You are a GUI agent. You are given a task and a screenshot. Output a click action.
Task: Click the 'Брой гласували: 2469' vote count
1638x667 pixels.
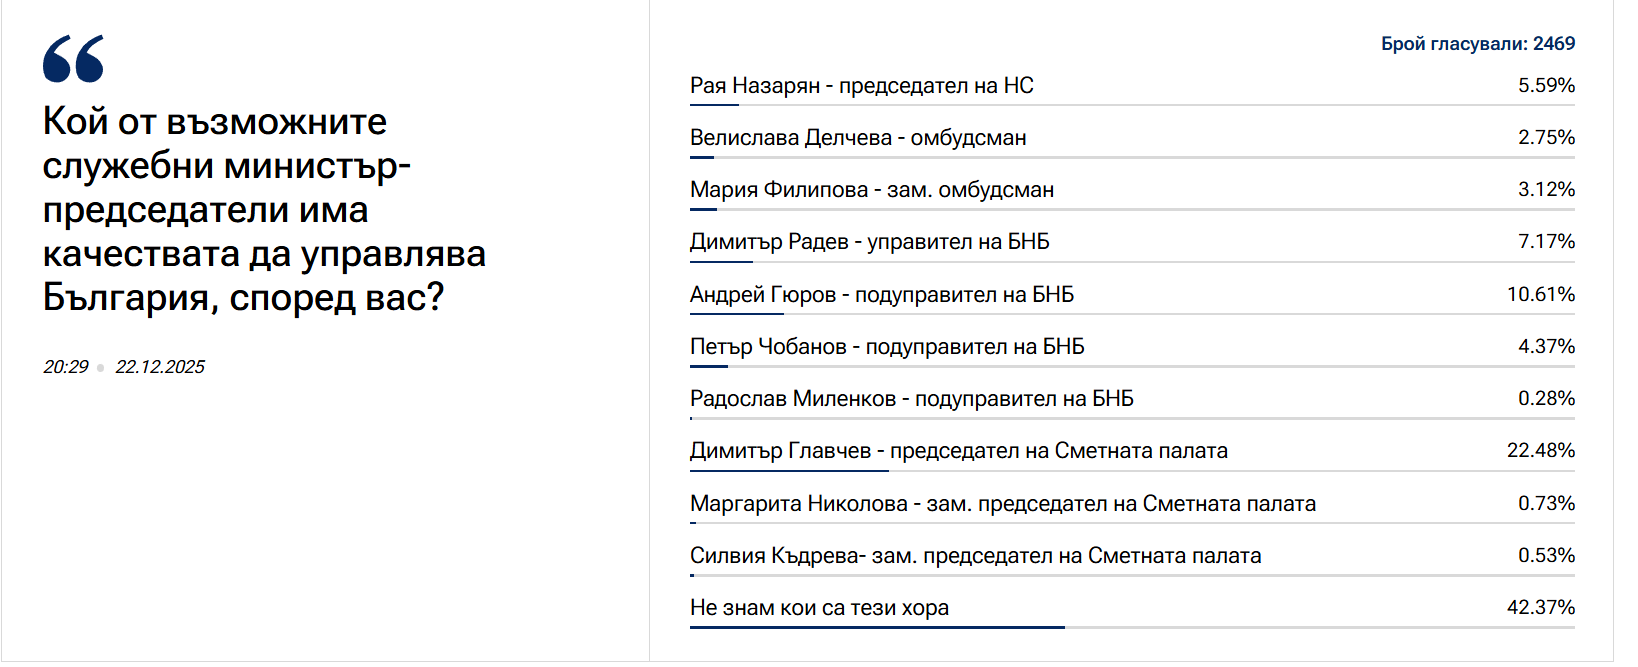[x=1477, y=44]
